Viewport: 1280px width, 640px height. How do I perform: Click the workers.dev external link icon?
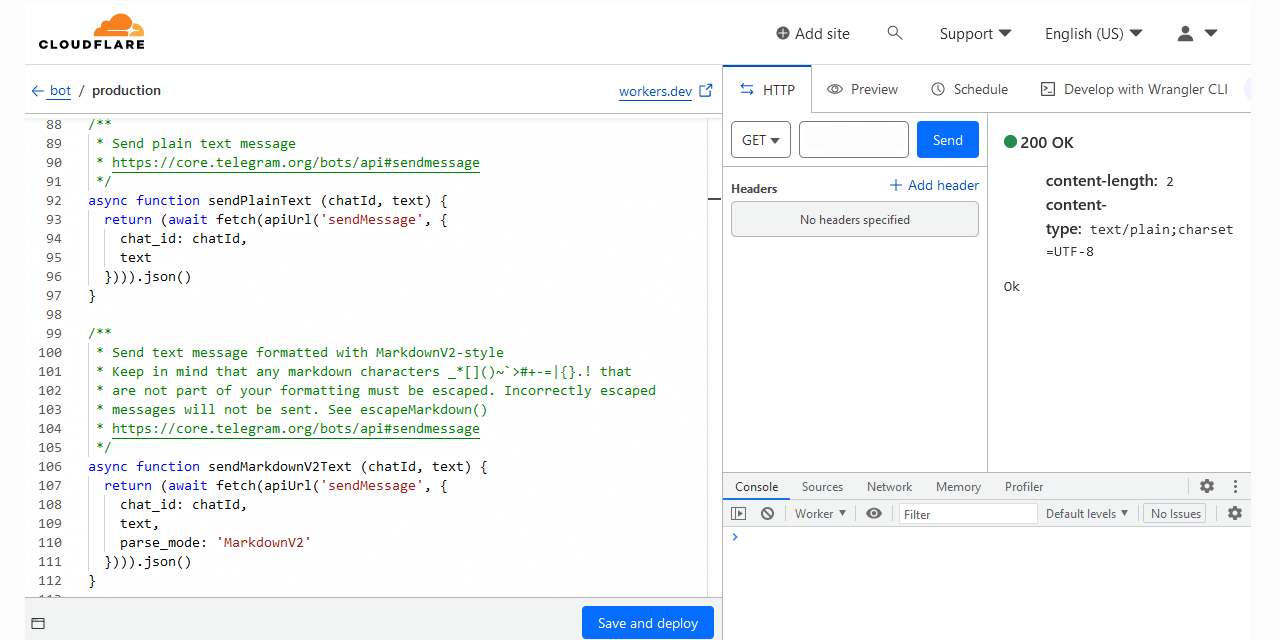tap(706, 90)
